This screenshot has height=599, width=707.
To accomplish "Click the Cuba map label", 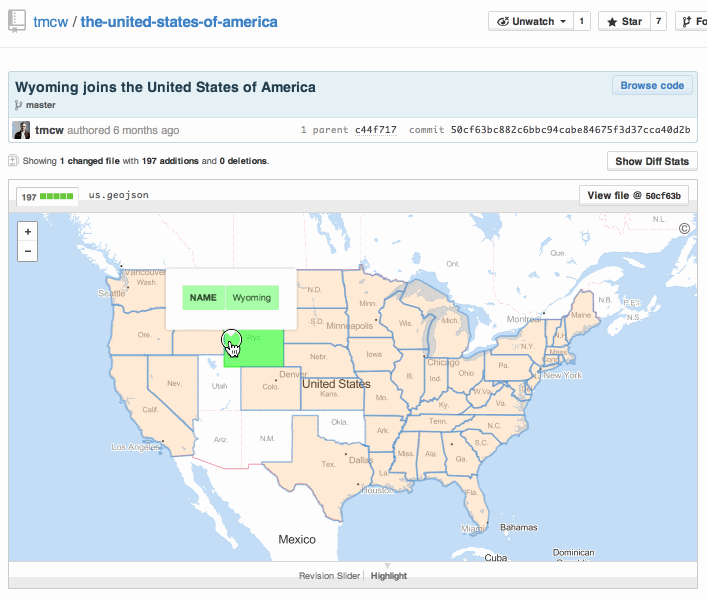I will pyautogui.click(x=496, y=558).
